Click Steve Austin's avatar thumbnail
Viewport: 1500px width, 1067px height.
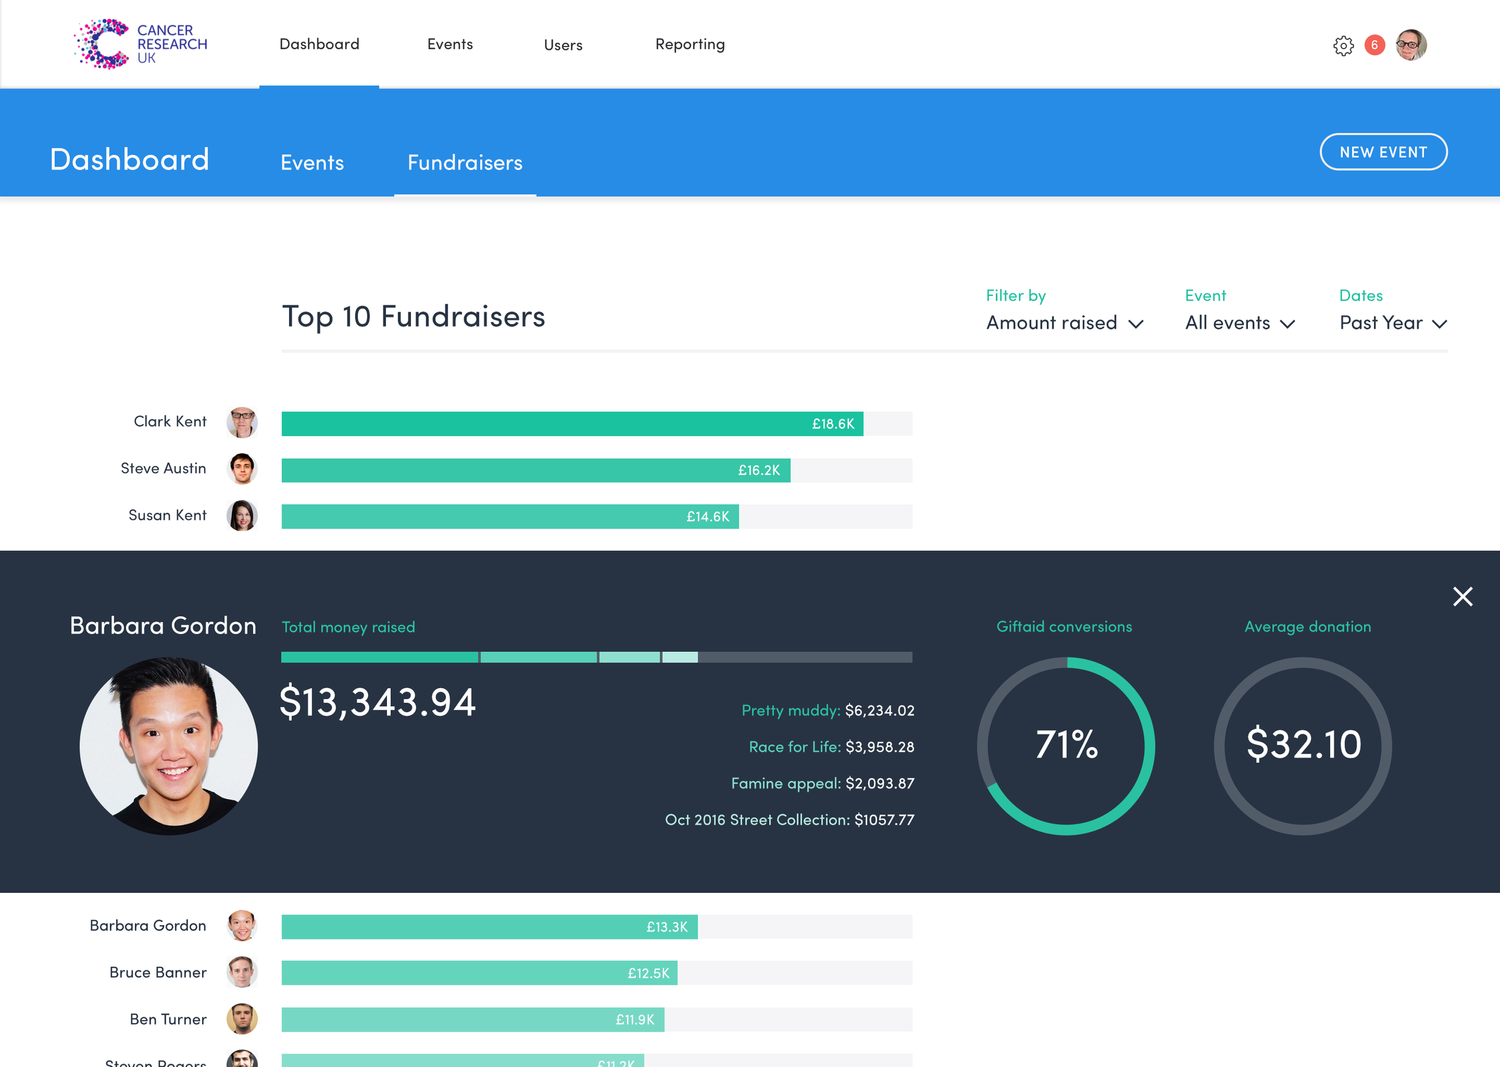pyautogui.click(x=241, y=468)
